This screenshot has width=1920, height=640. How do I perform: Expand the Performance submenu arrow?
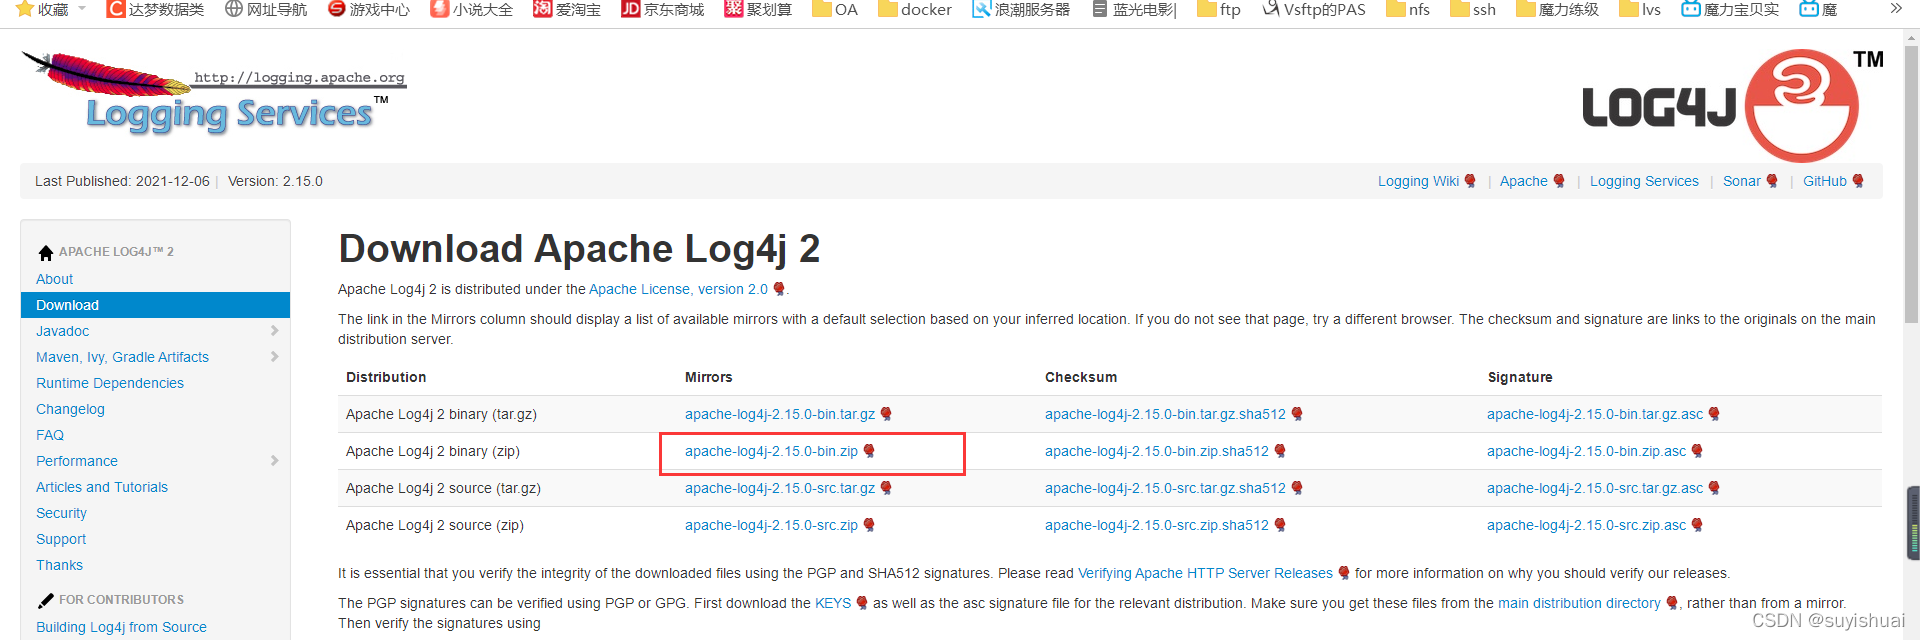coord(274,460)
